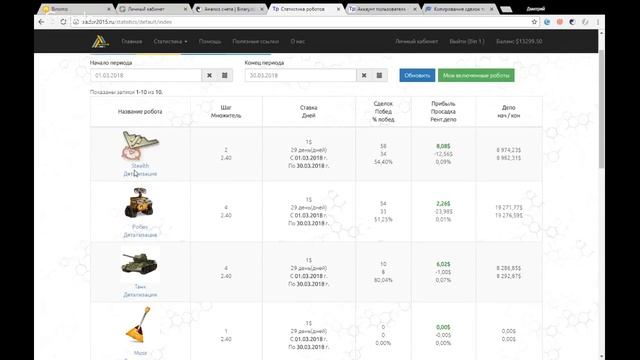The height and width of the screenshot is (360, 640).
Task: Open Полезные ссылки nav item
Action: [x=256, y=41]
